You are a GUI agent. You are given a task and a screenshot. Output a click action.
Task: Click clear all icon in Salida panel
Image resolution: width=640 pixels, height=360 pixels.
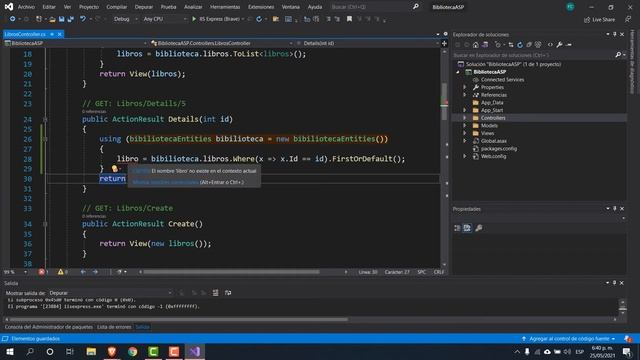(x=216, y=293)
